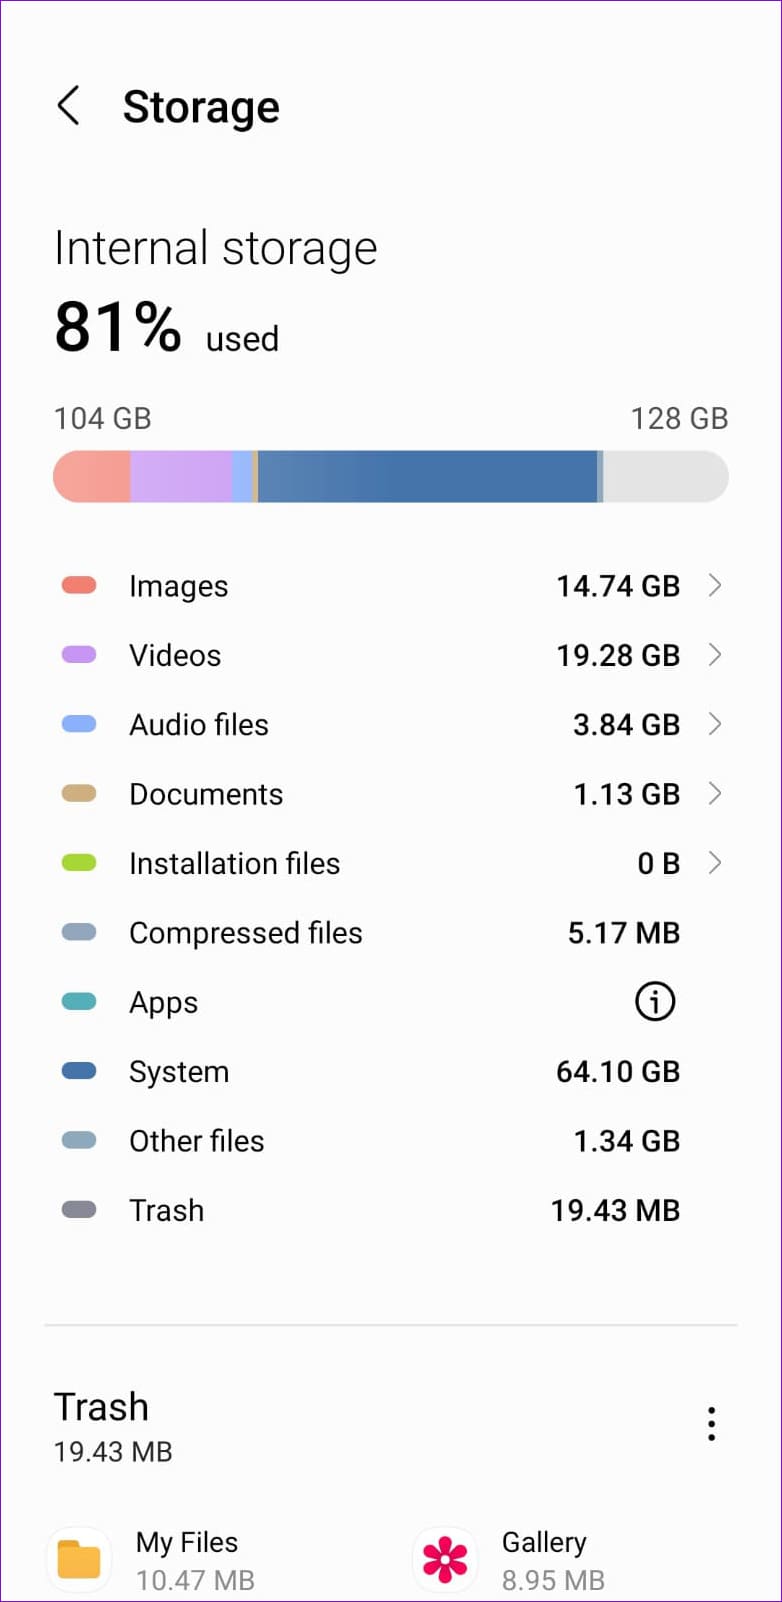
Task: Tap the internal storage usage bar
Action: coord(390,476)
